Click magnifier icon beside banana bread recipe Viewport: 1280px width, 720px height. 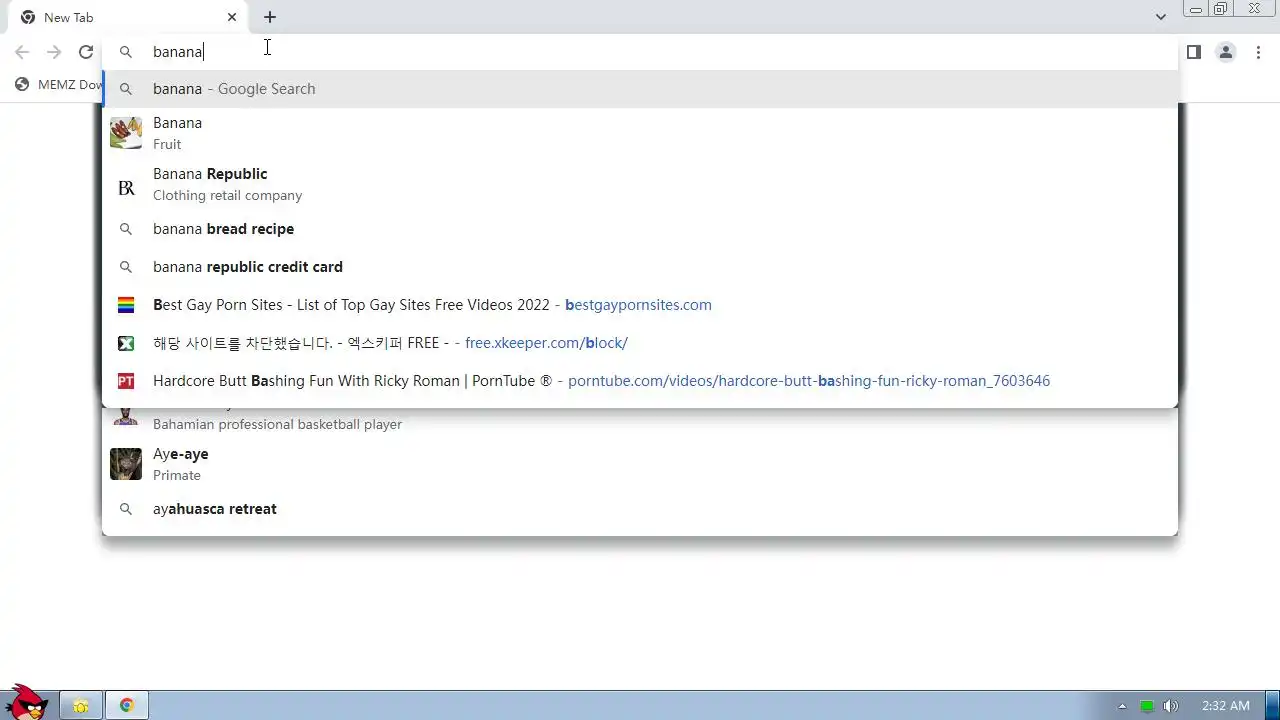[x=126, y=229]
